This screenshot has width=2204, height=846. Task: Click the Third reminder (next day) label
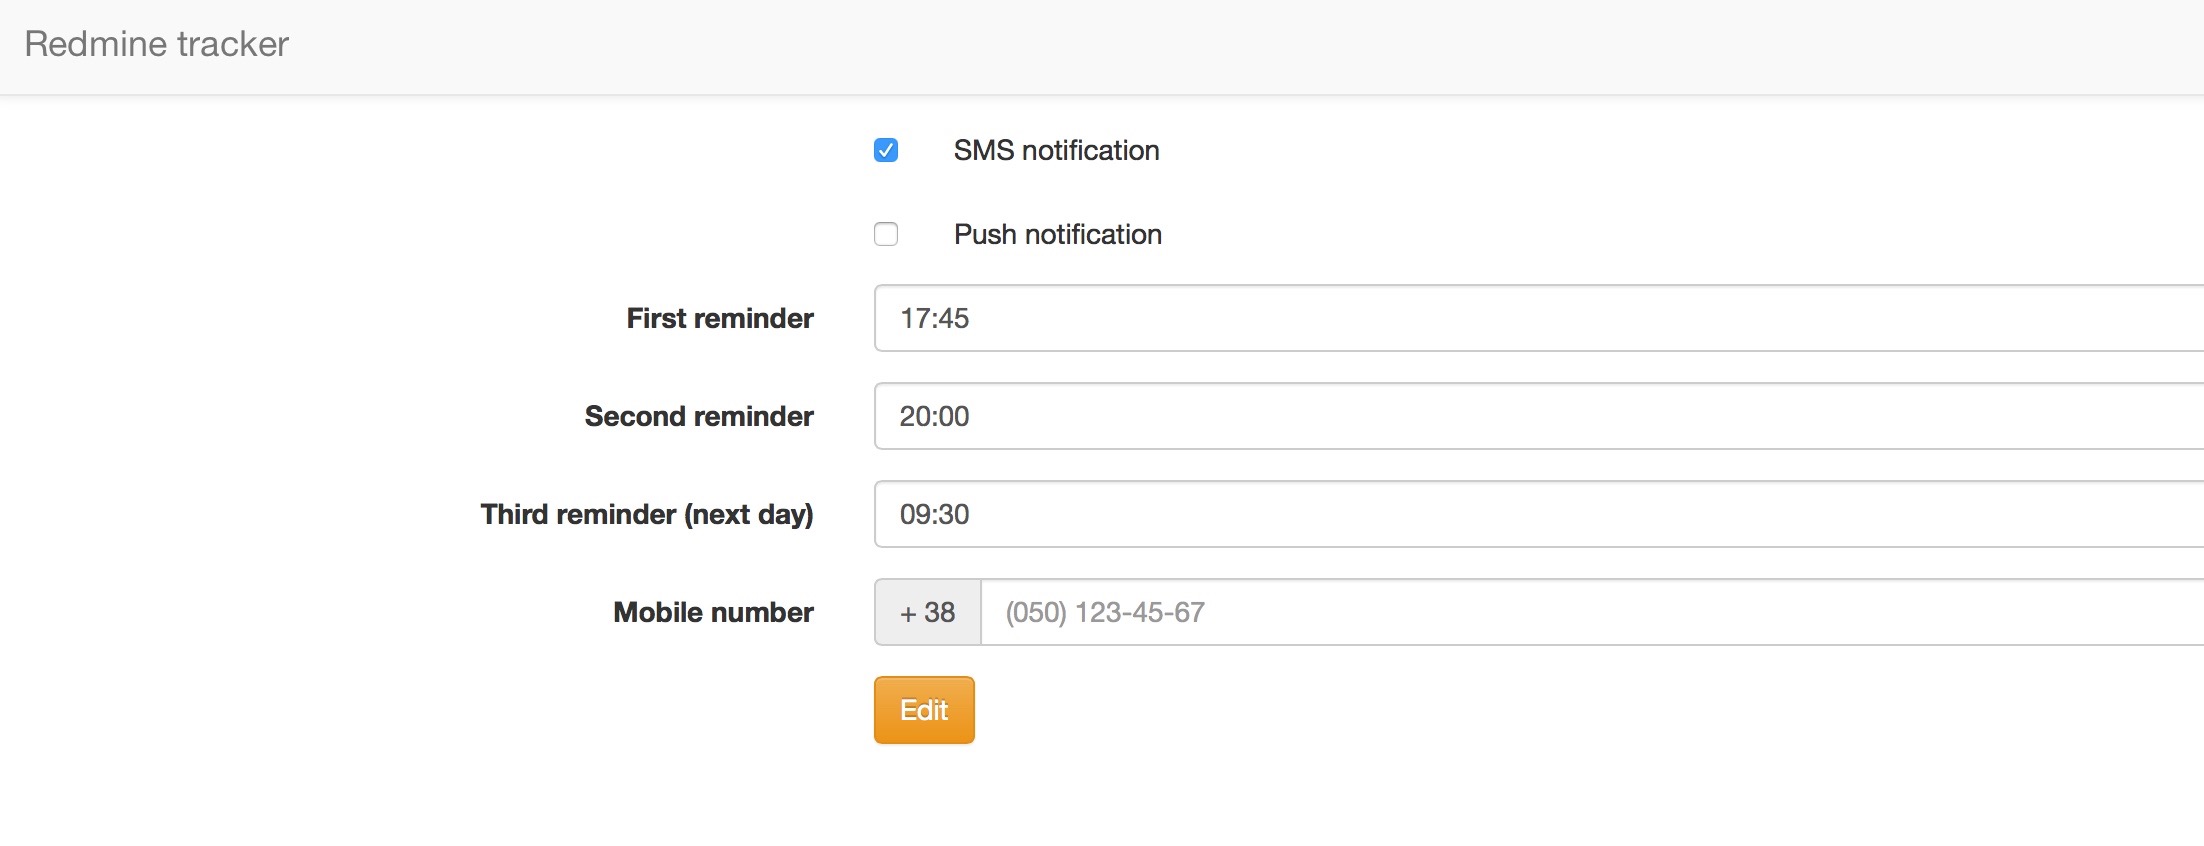pos(647,514)
